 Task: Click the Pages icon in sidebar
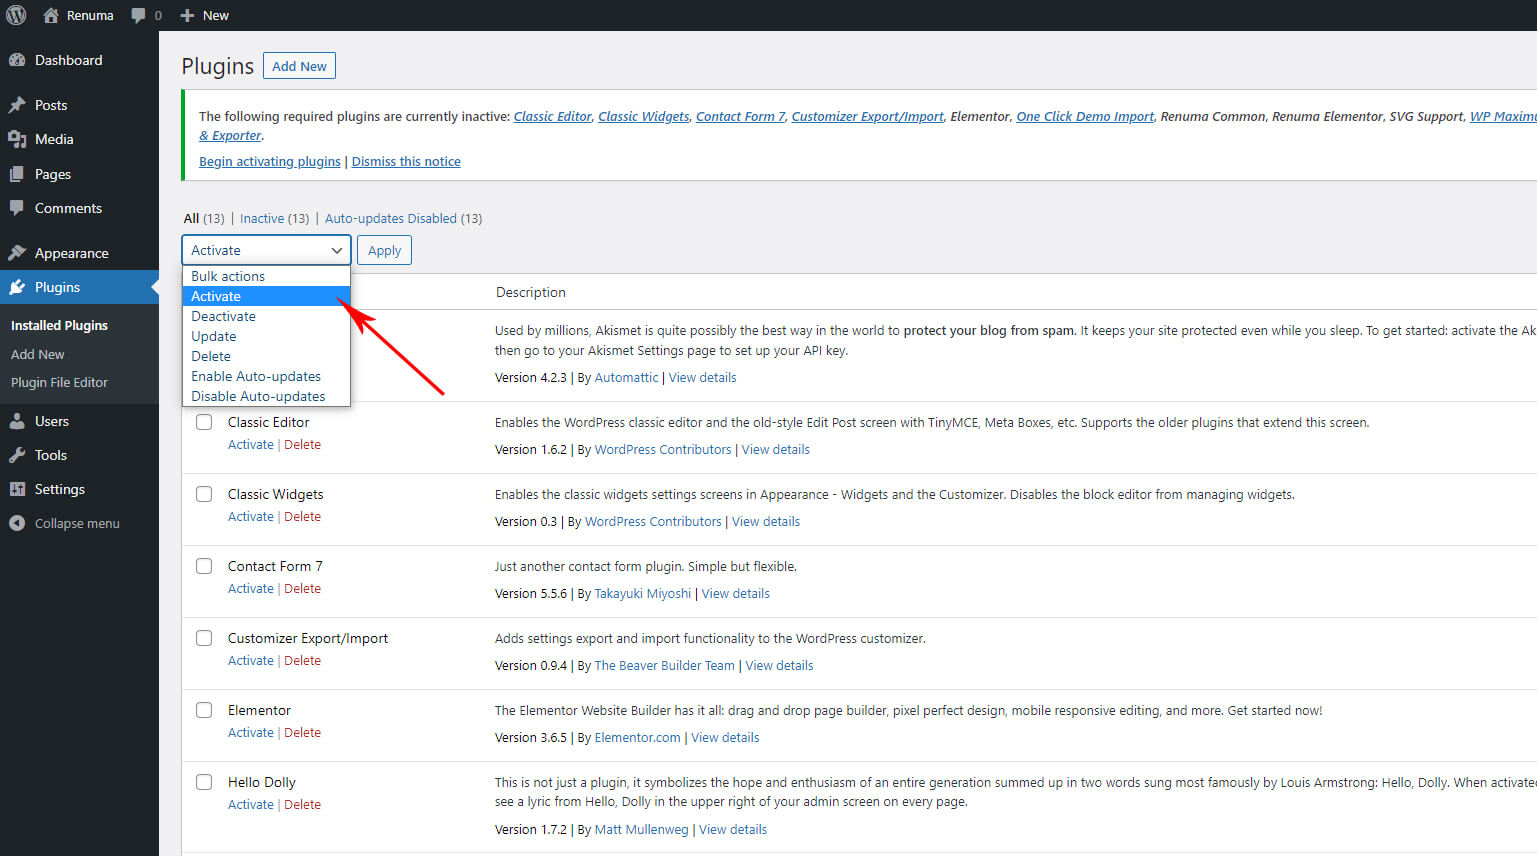(x=17, y=174)
